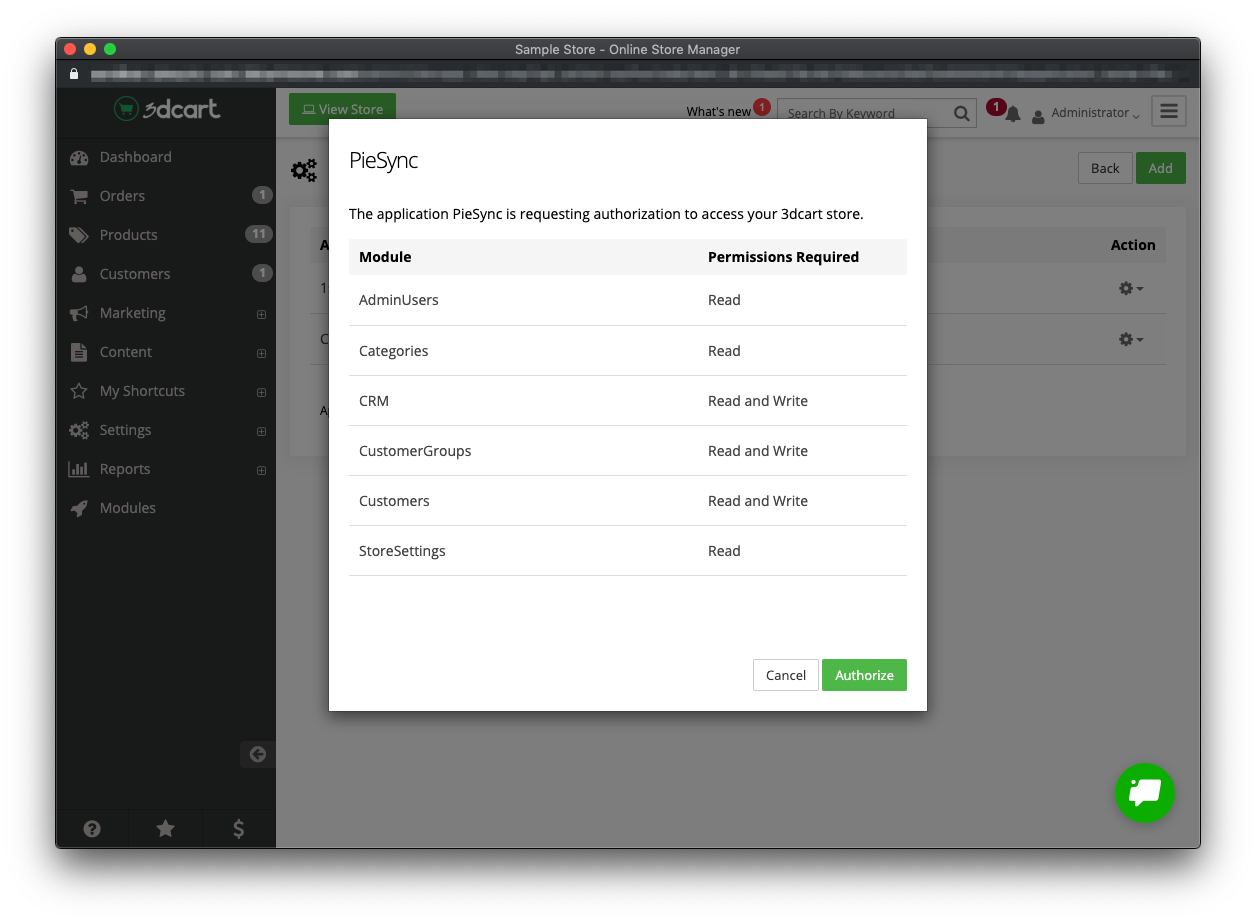
Task: Click the Settings gears icon in sidebar
Action: pos(79,430)
